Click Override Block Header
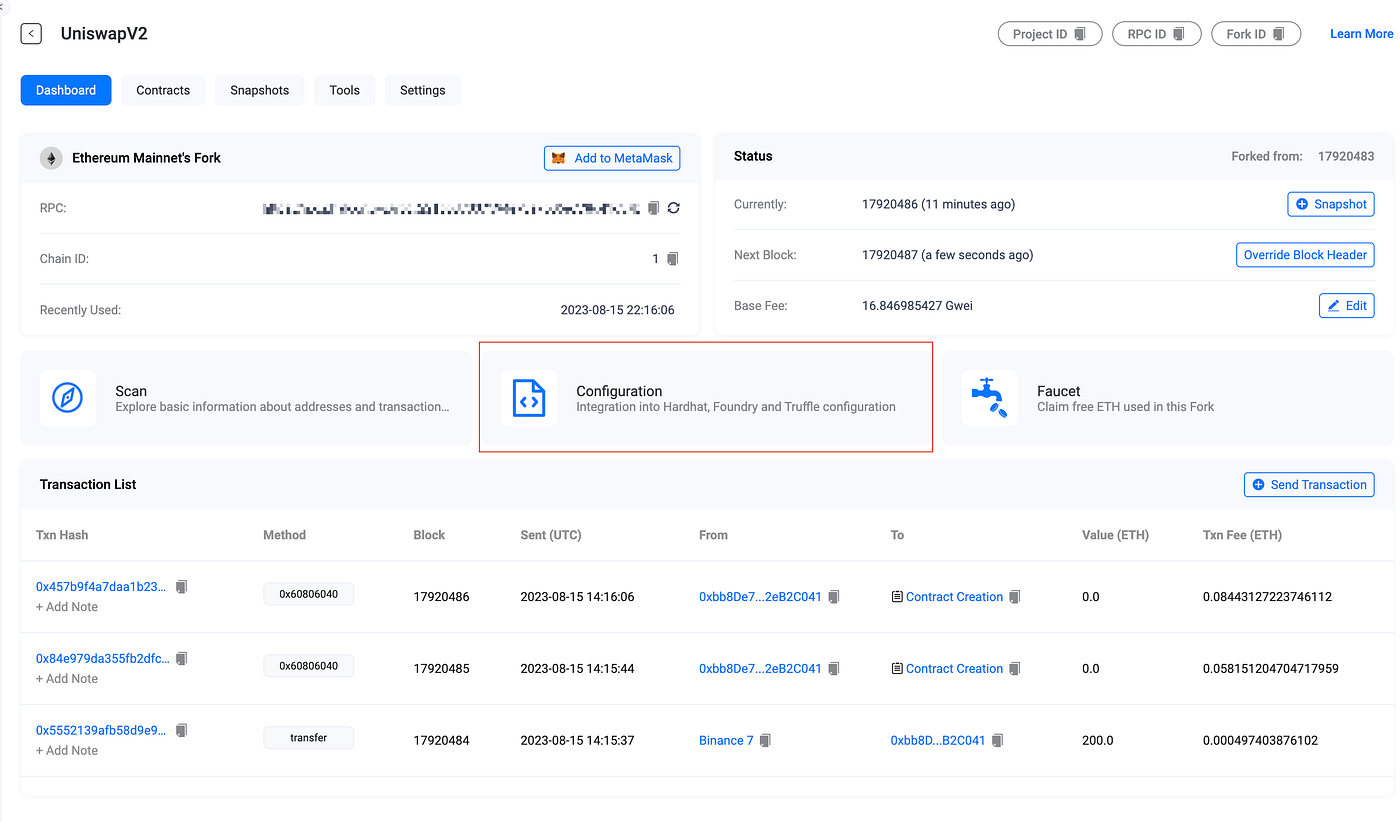1400x822 pixels. [1305, 255]
